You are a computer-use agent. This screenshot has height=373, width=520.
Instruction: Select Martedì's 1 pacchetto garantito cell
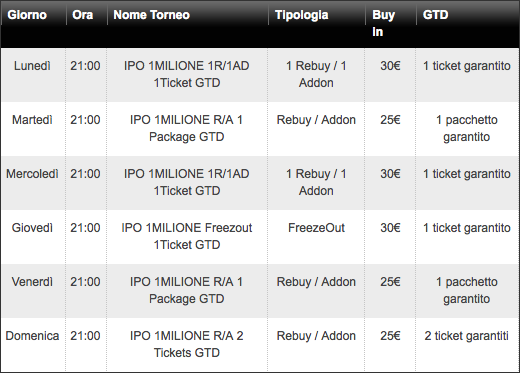(x=467, y=128)
